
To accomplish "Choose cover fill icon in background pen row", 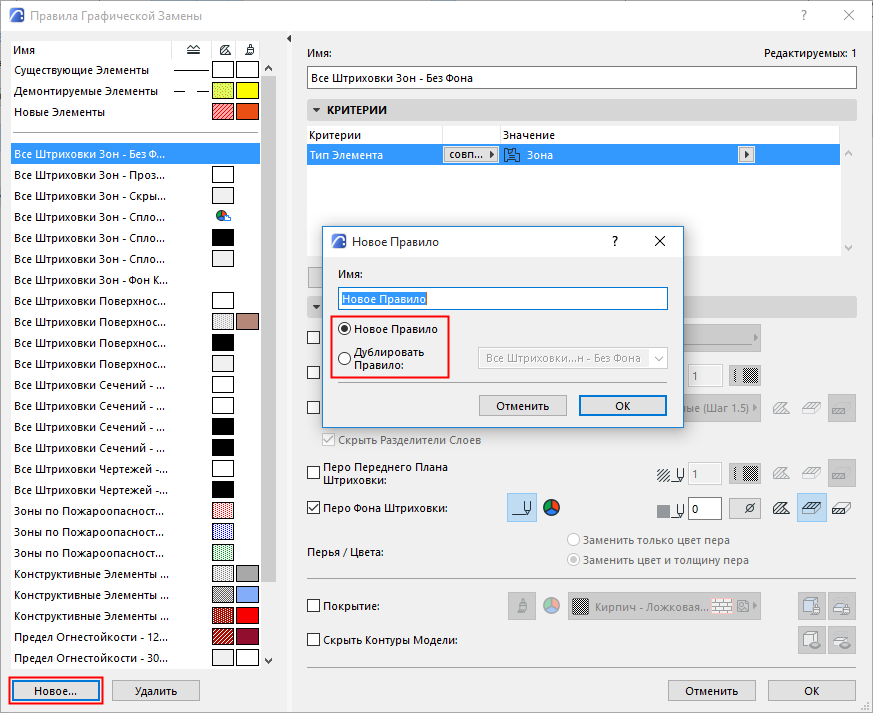I will point(781,508).
